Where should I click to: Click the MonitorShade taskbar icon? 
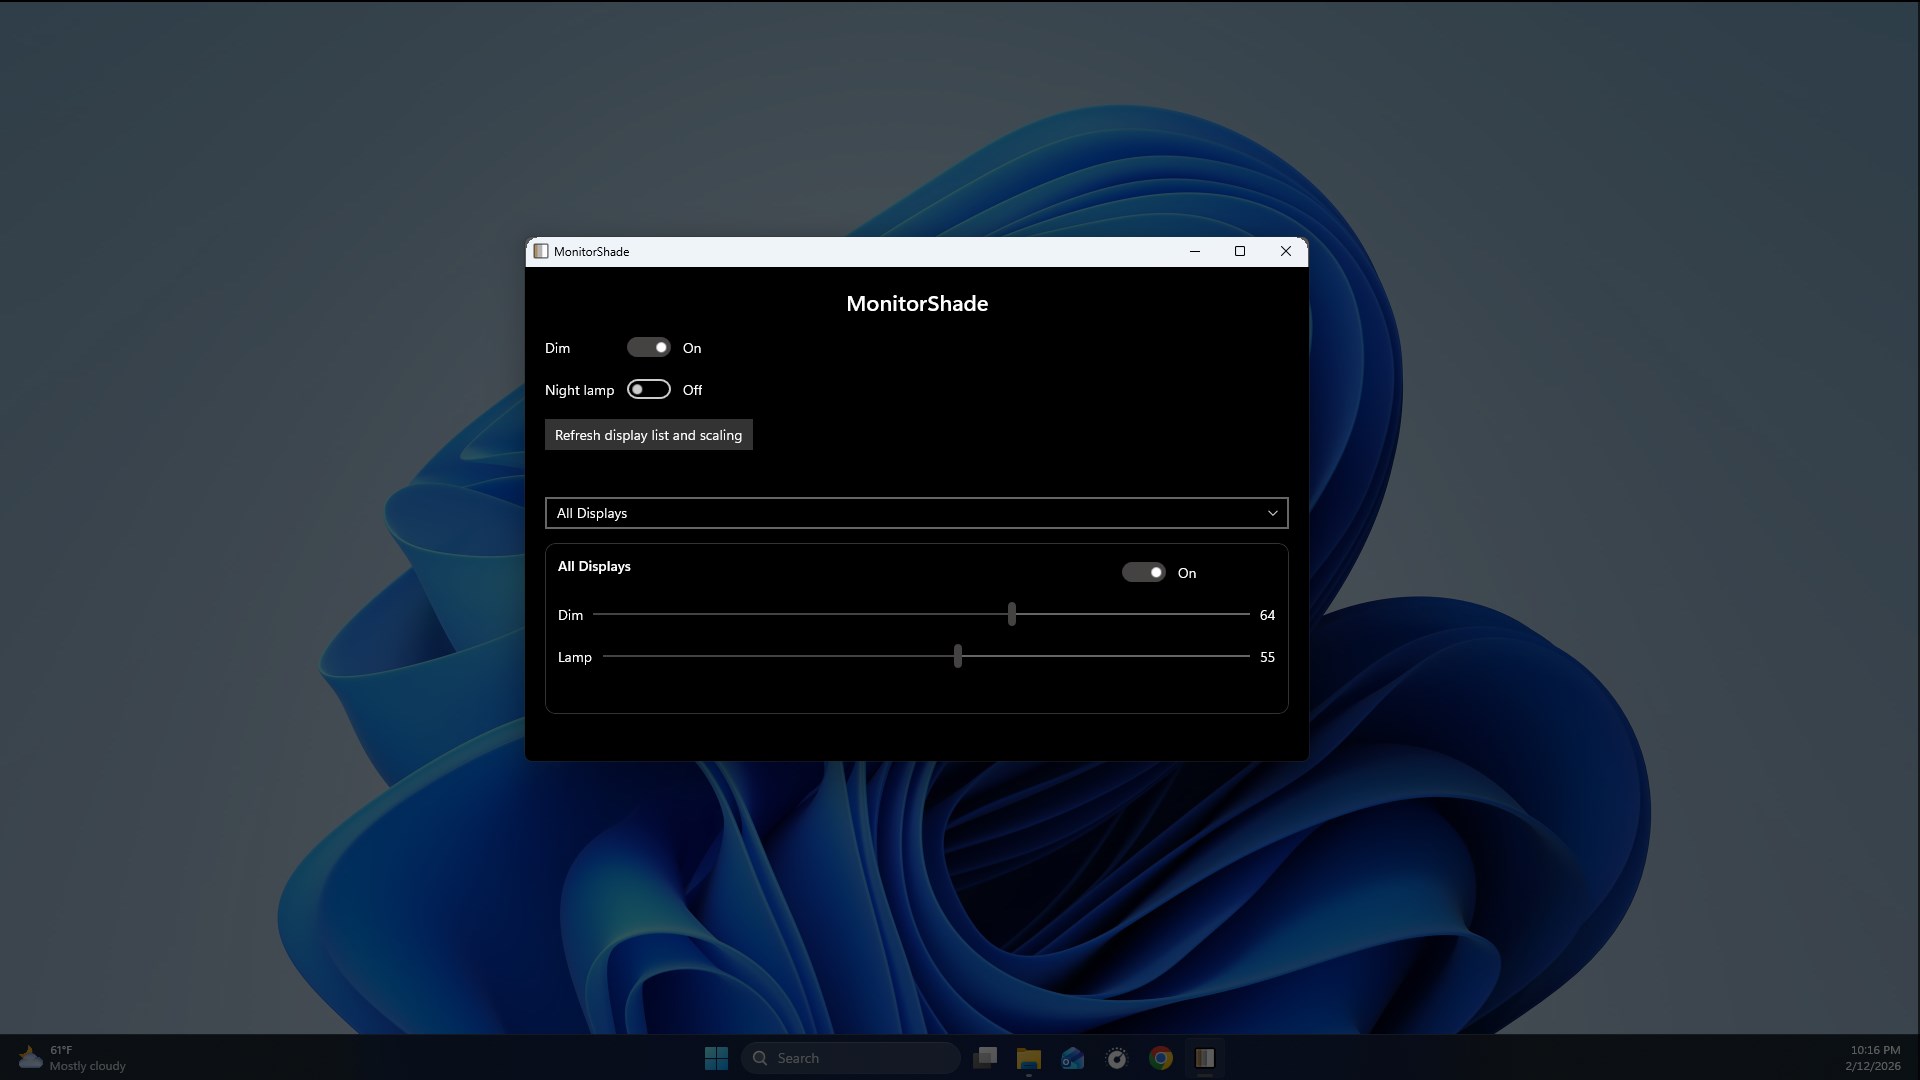click(x=1205, y=1058)
